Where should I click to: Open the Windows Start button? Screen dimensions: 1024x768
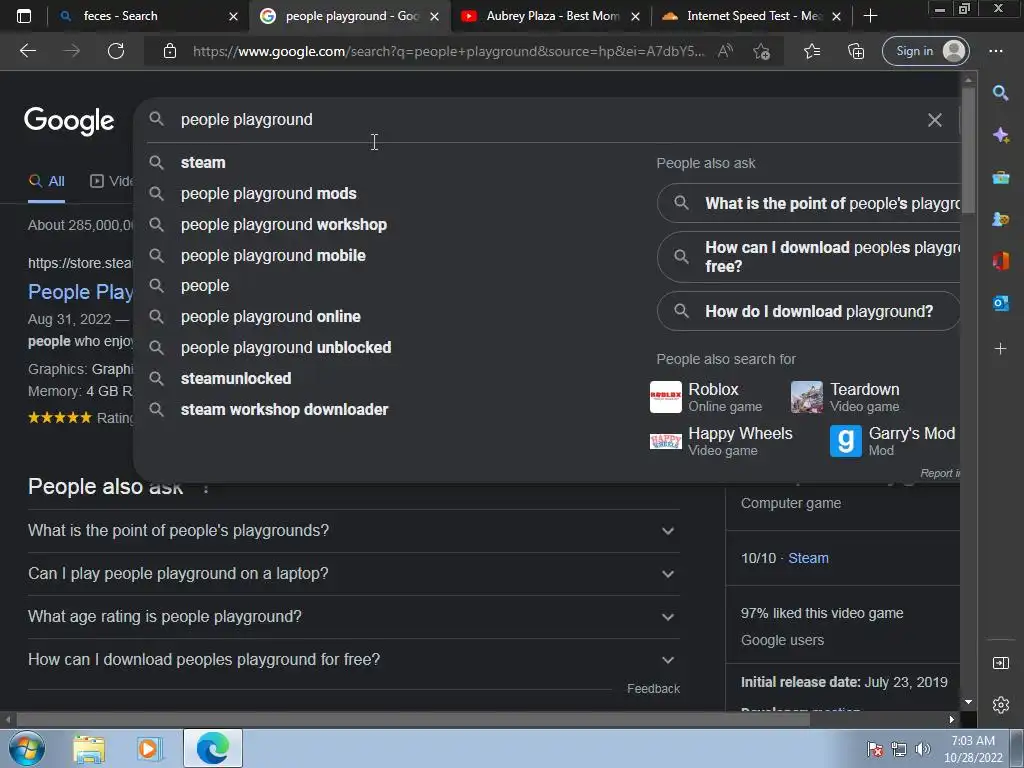click(27, 748)
